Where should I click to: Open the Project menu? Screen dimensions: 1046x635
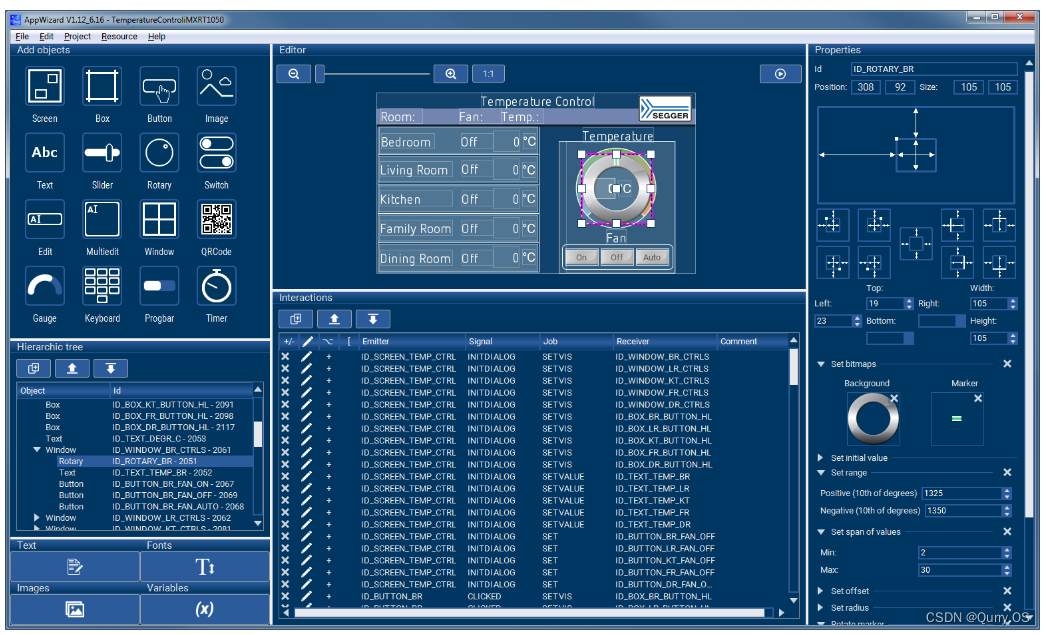click(x=77, y=36)
